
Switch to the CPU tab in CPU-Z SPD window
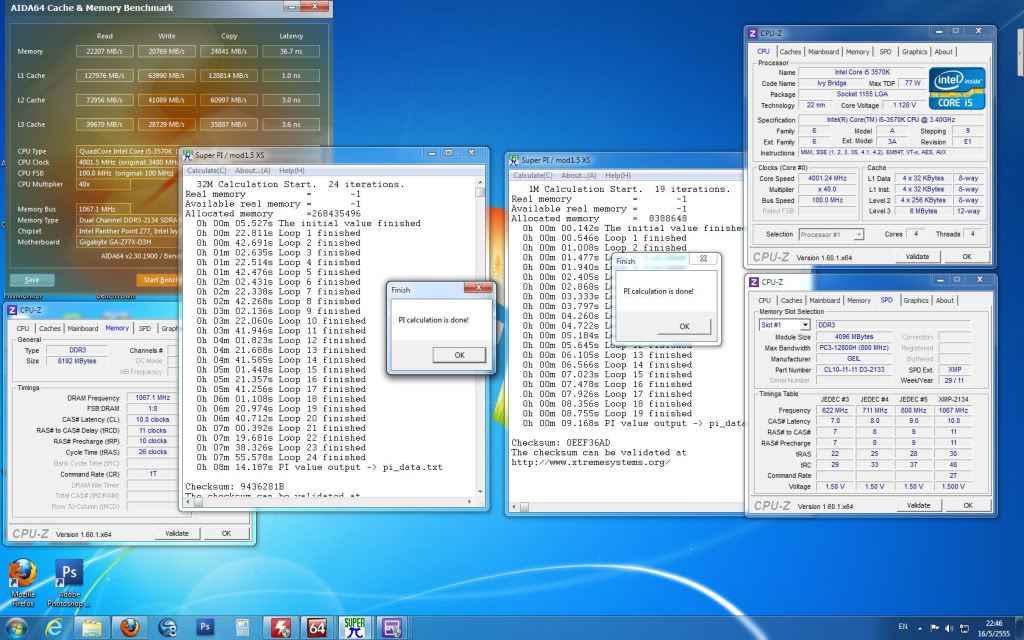pyautogui.click(x=764, y=300)
